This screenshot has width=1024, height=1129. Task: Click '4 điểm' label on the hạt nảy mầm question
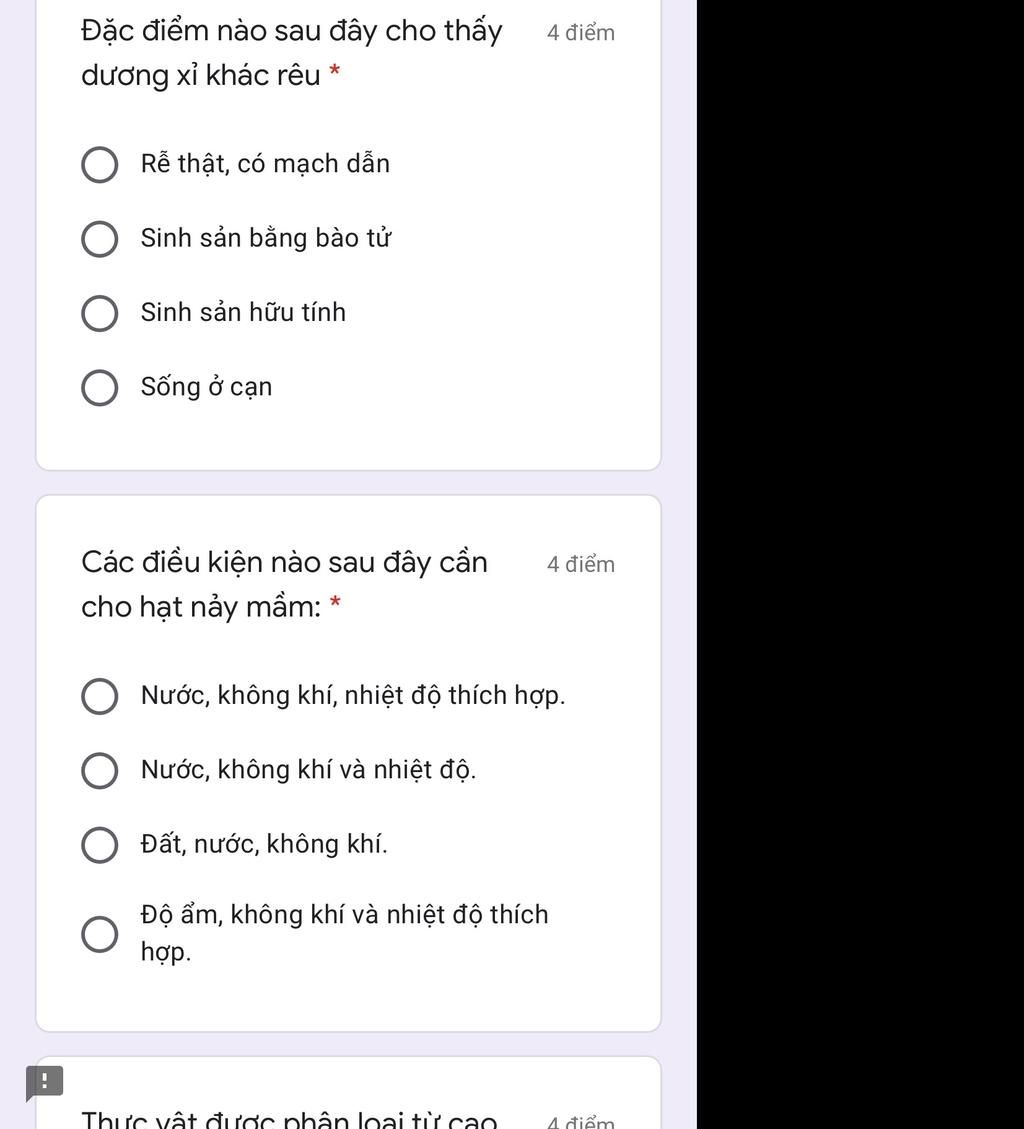click(581, 565)
